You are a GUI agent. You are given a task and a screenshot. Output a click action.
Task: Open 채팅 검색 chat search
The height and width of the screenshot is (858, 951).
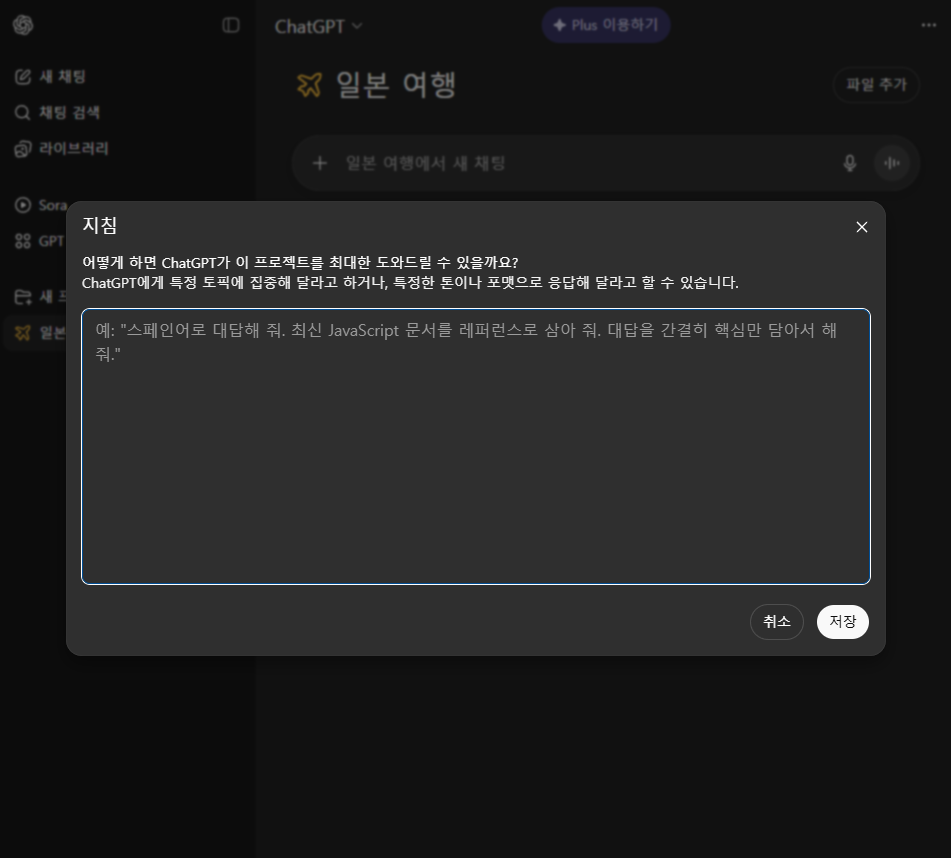[67, 113]
